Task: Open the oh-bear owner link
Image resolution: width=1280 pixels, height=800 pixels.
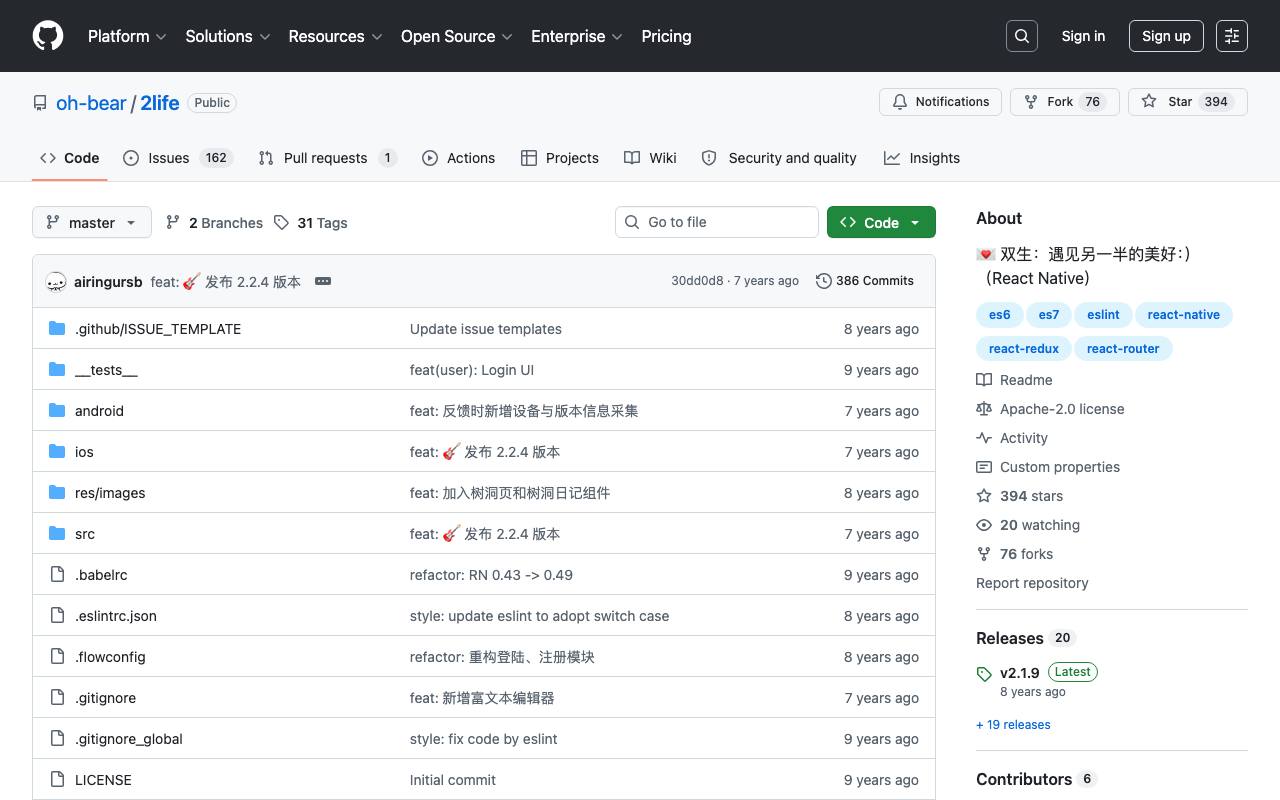Action: point(91,103)
